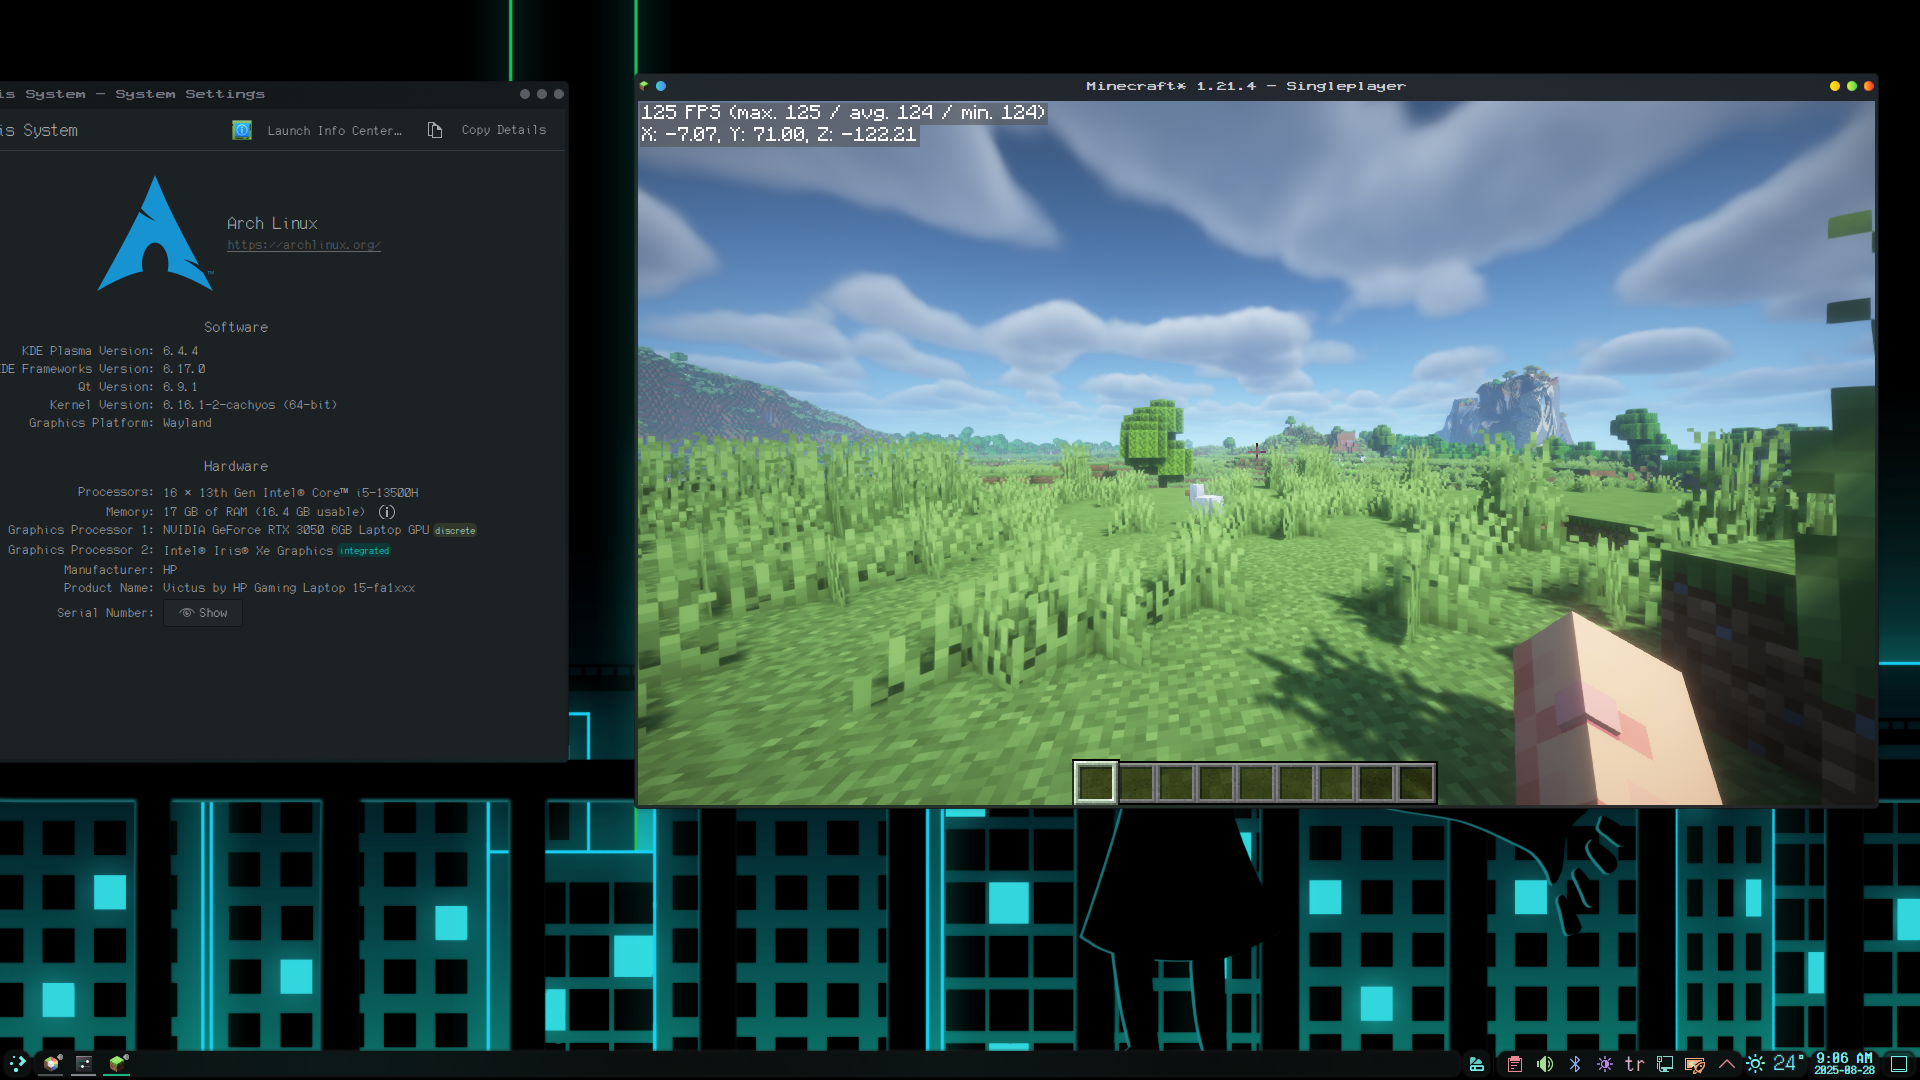Select Frameworks Version value '6.17.0'
The width and height of the screenshot is (1920, 1080).
[x=184, y=369]
